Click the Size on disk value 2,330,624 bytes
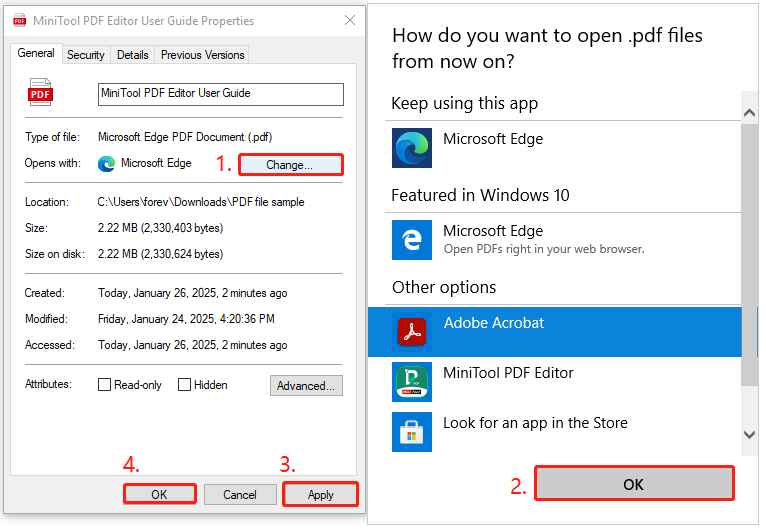Image resolution: width=766 pixels, height=530 pixels. 160,254
